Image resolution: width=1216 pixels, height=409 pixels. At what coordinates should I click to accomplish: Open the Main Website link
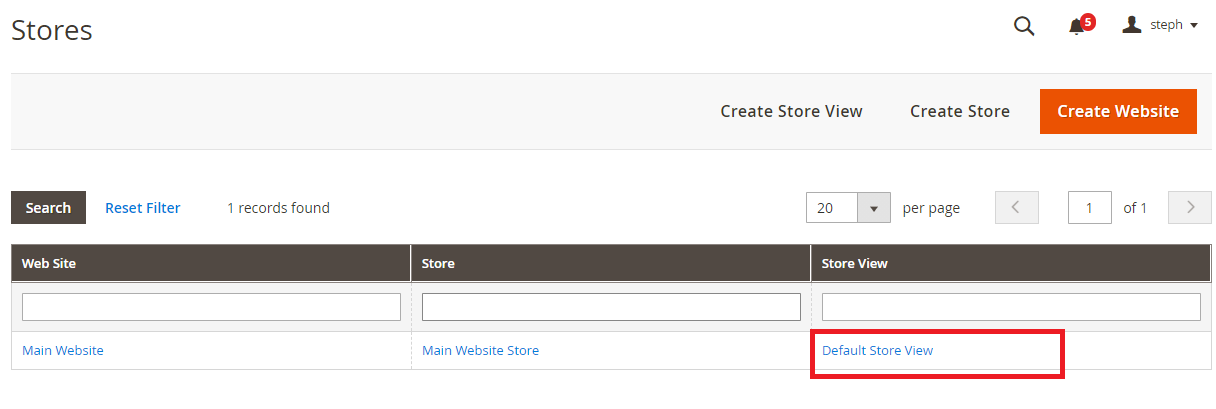[63, 350]
